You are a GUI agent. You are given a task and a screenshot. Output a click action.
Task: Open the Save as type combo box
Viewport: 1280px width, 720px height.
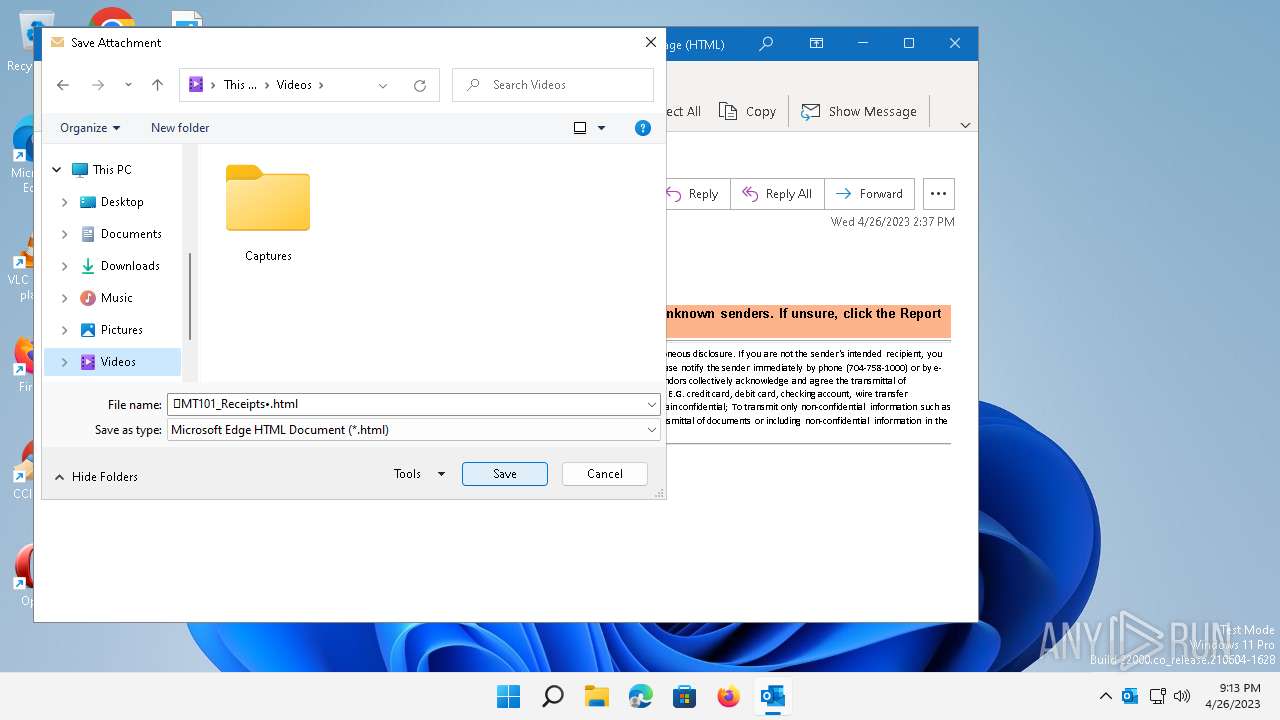[413, 430]
